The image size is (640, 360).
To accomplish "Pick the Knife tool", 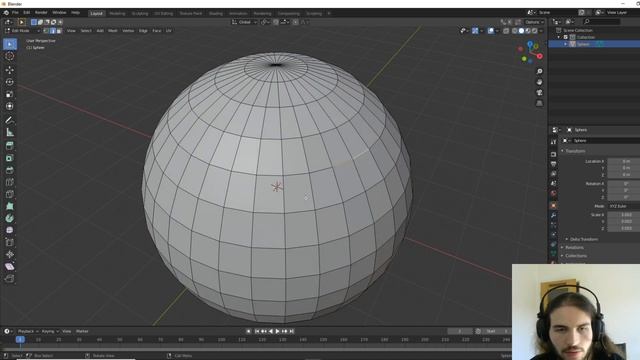I will [x=10, y=194].
